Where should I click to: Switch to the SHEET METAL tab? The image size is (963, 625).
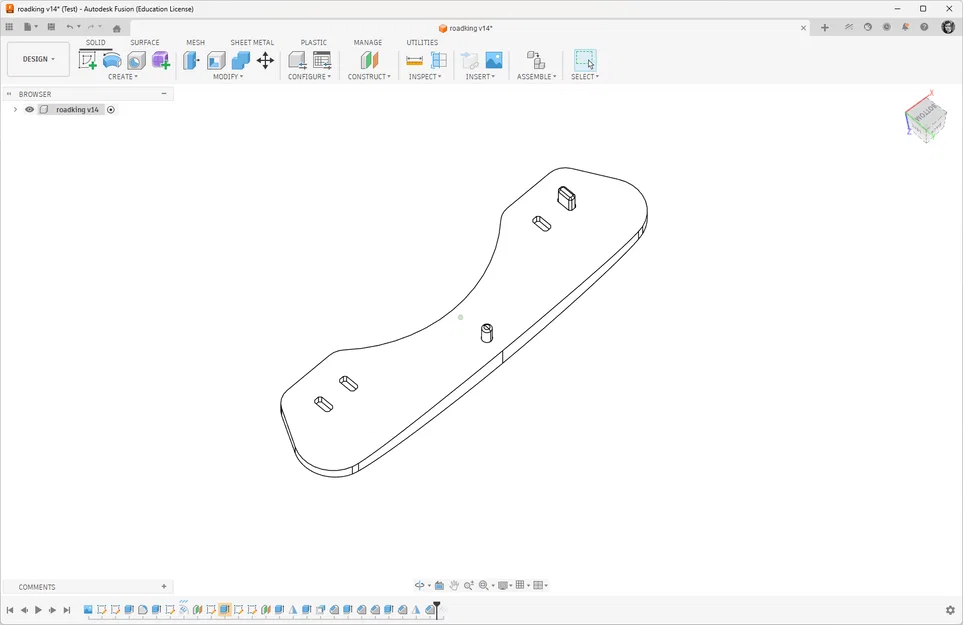[252, 42]
